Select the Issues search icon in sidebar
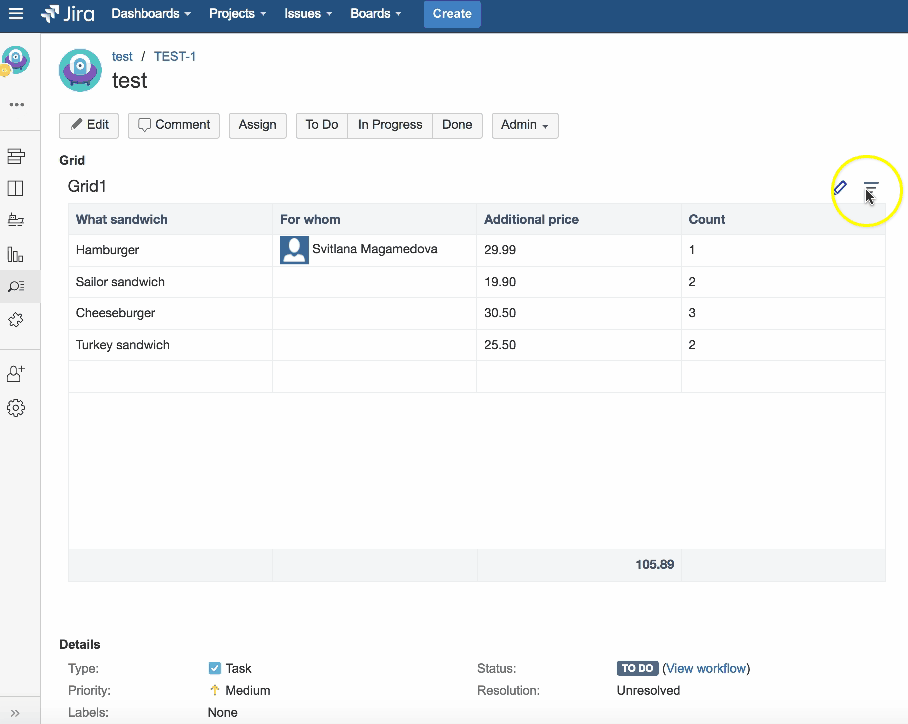This screenshot has height=724, width=908. tap(15, 286)
